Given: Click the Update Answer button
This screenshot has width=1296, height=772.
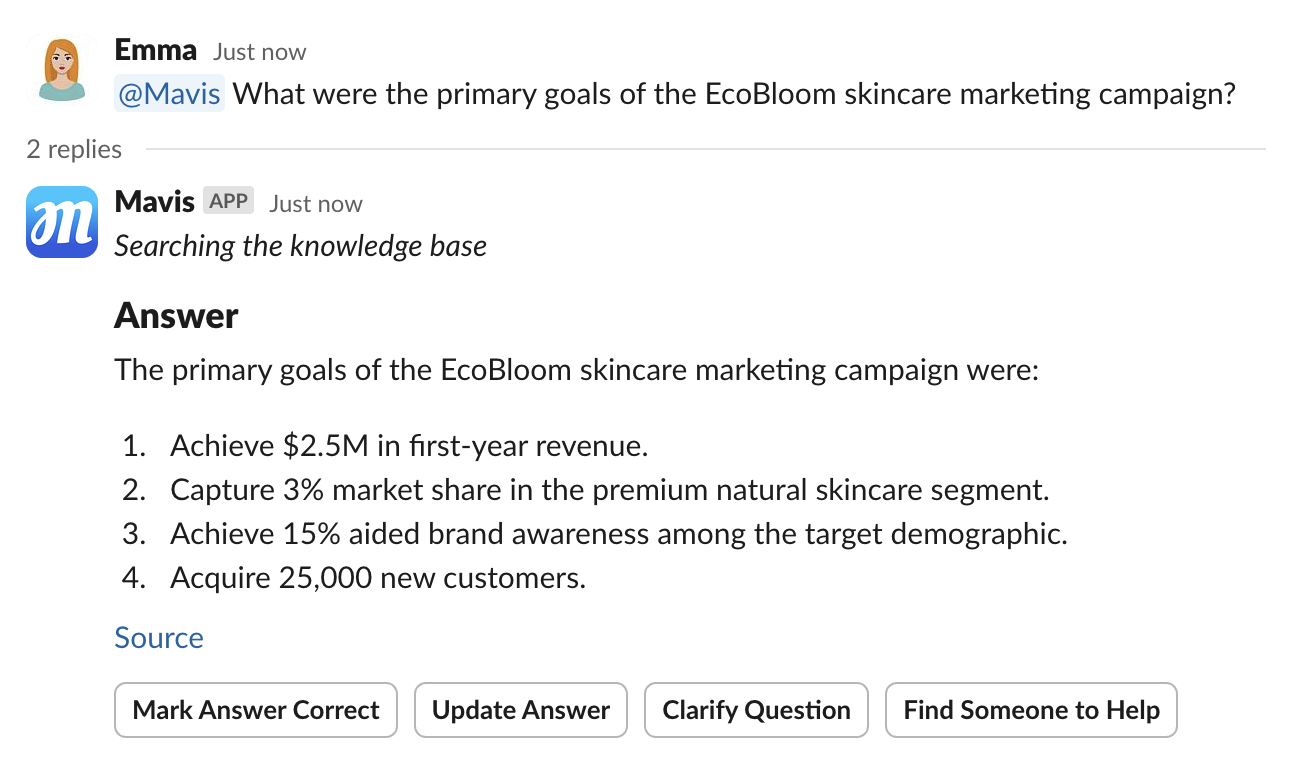Looking at the screenshot, I should coord(520,710).
